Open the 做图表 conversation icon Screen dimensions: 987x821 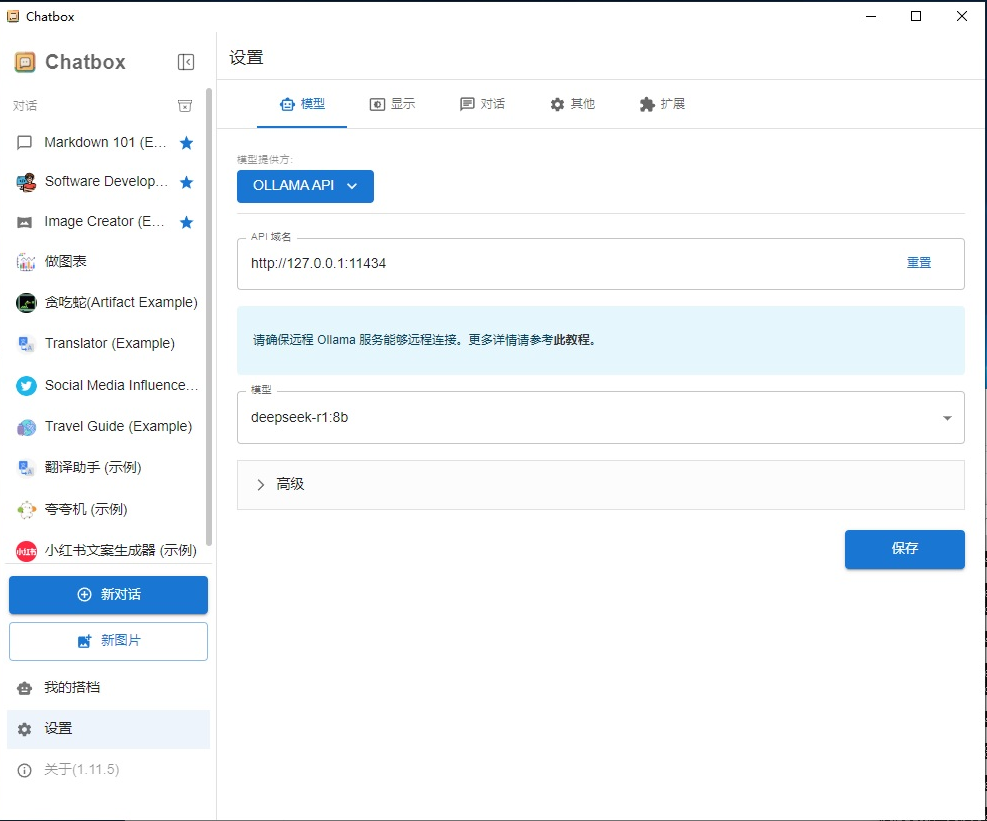26,262
